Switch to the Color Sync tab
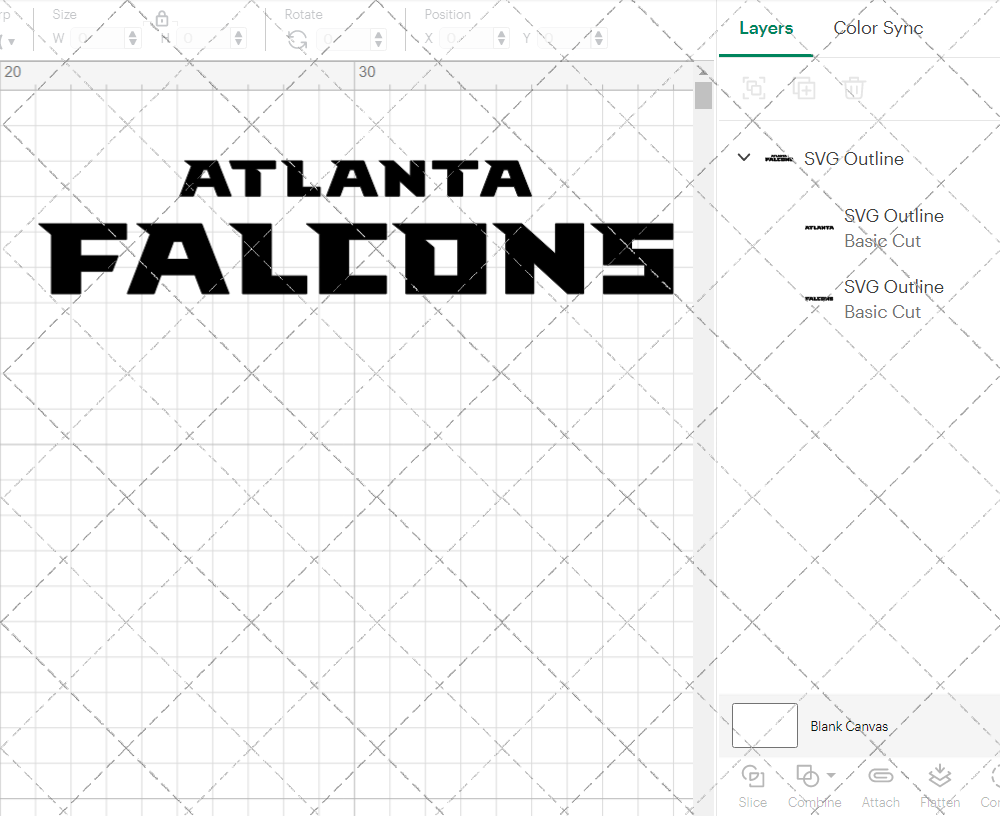Viewport: 1000px width, 816px height. [x=878, y=28]
